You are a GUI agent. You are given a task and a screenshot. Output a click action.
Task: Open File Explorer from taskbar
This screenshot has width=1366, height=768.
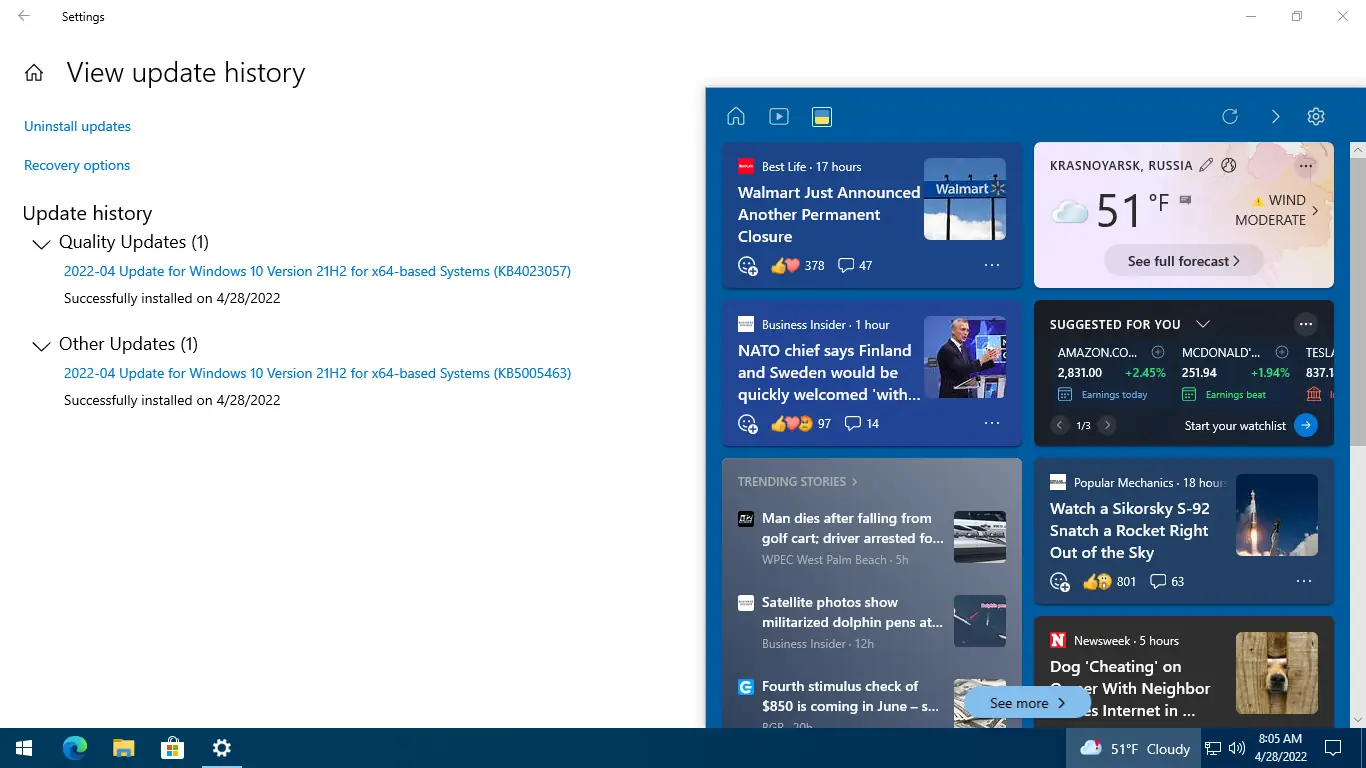(123, 748)
